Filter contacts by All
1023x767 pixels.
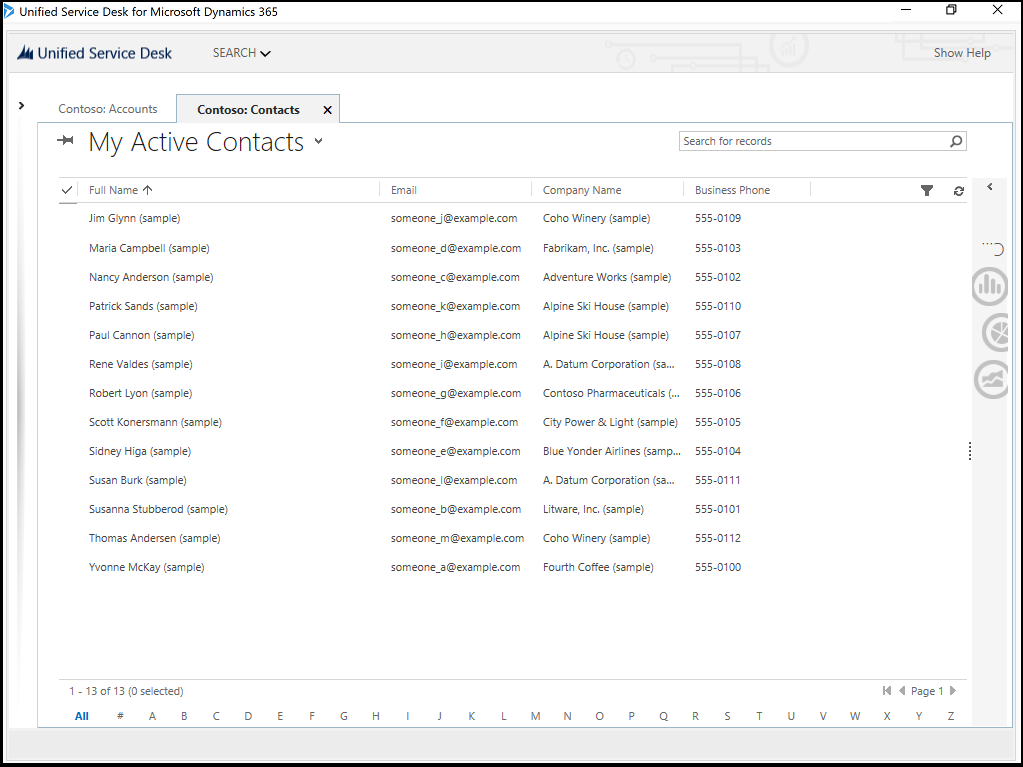click(x=82, y=715)
